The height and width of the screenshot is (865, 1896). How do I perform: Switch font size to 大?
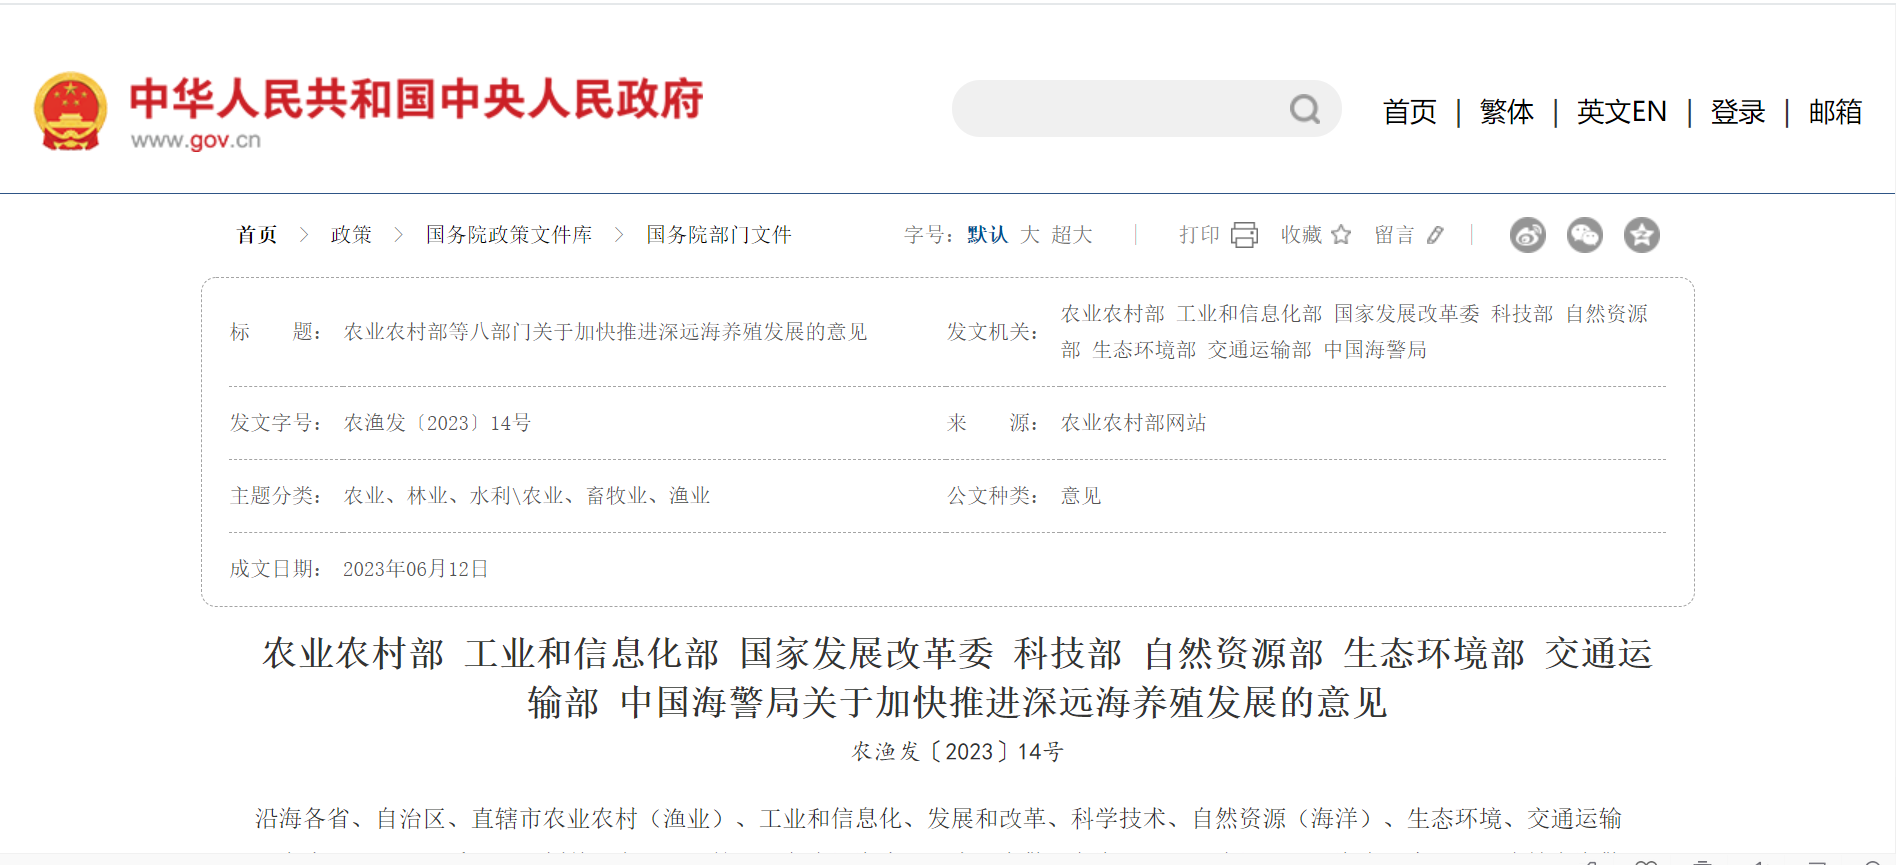click(1030, 235)
